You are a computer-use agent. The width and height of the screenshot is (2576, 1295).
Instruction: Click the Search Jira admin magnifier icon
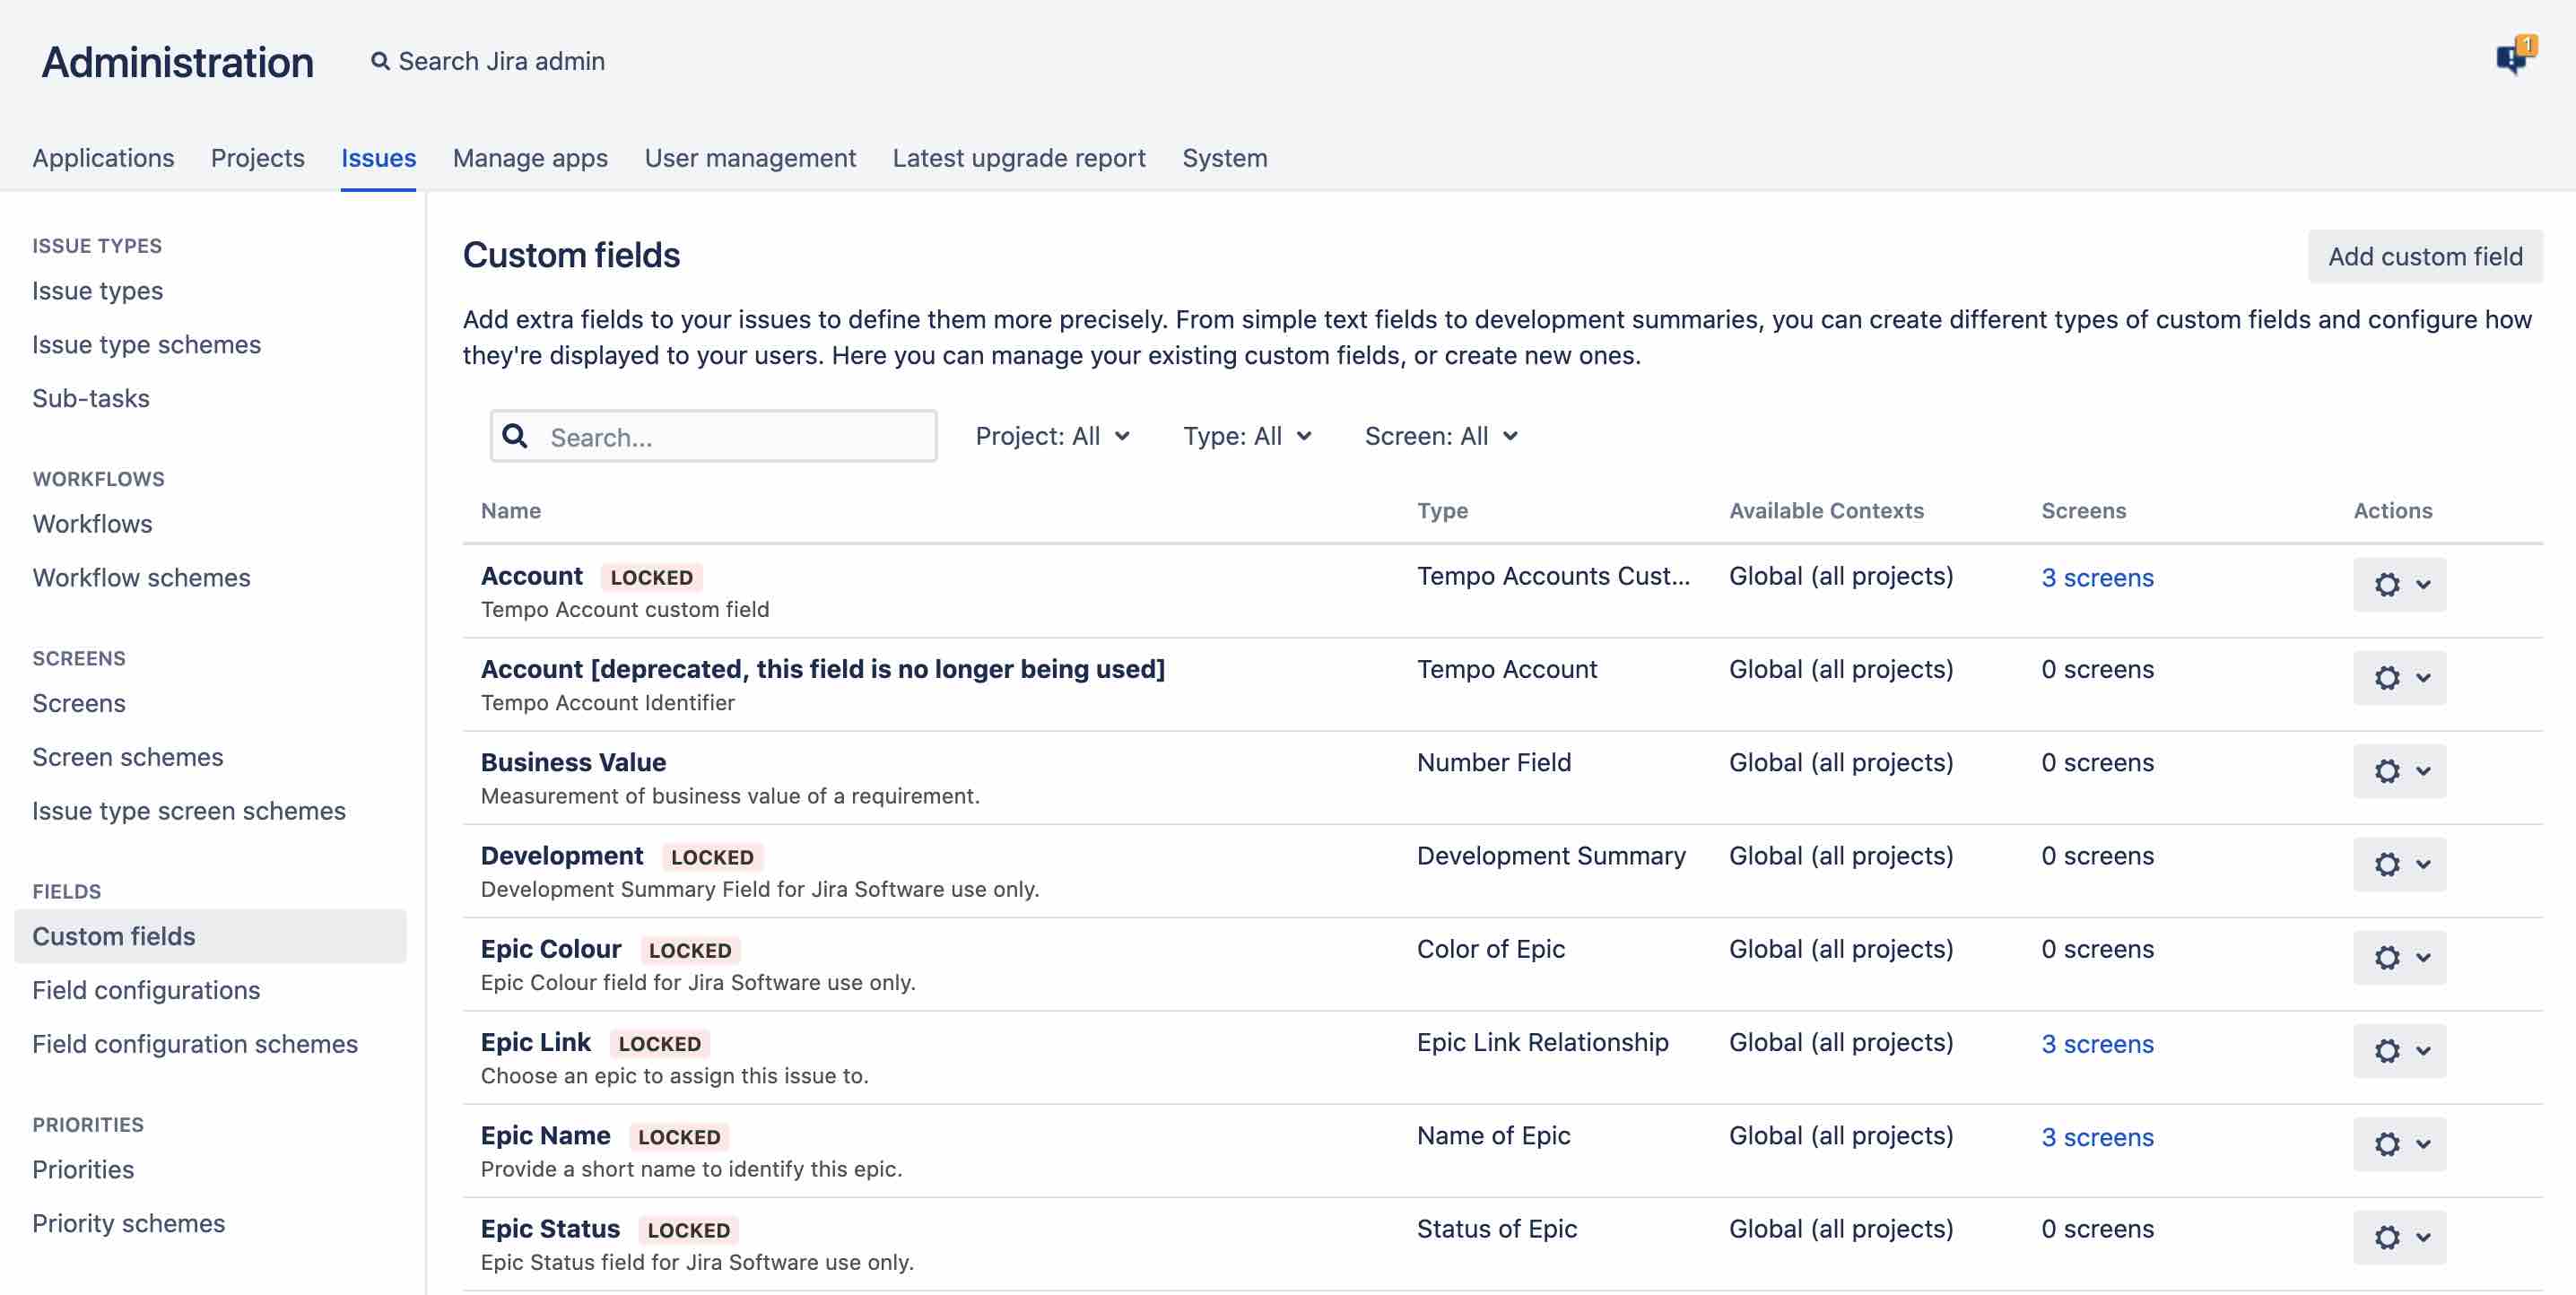[380, 61]
